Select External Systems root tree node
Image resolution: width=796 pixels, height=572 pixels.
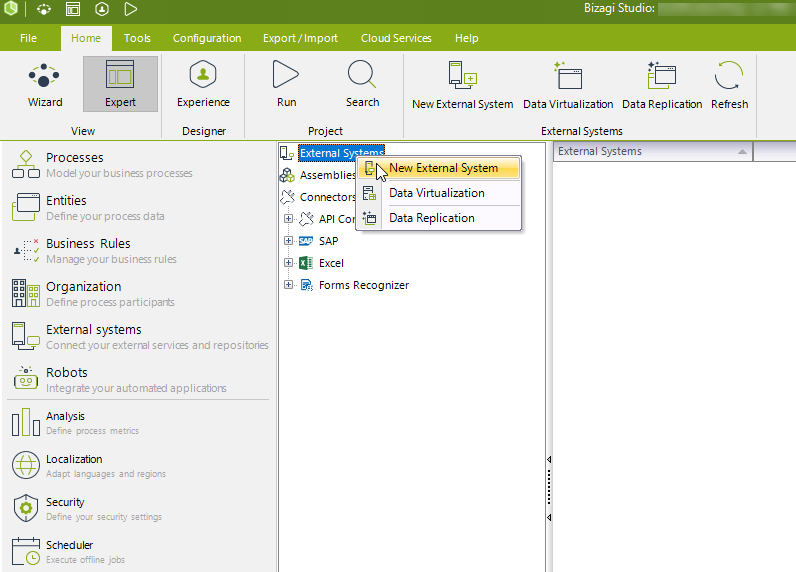(342, 153)
